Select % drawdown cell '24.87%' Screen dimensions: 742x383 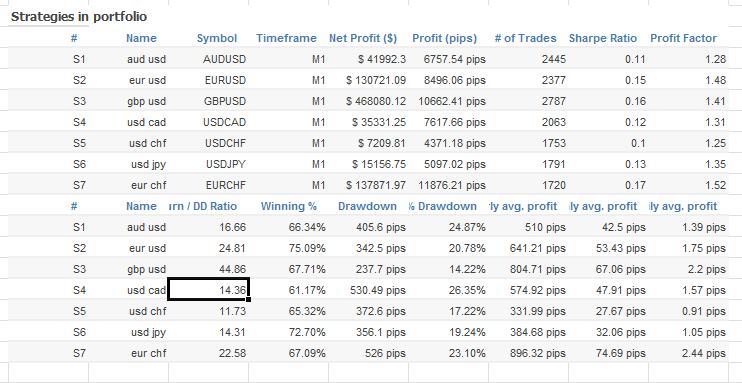pyautogui.click(x=467, y=227)
